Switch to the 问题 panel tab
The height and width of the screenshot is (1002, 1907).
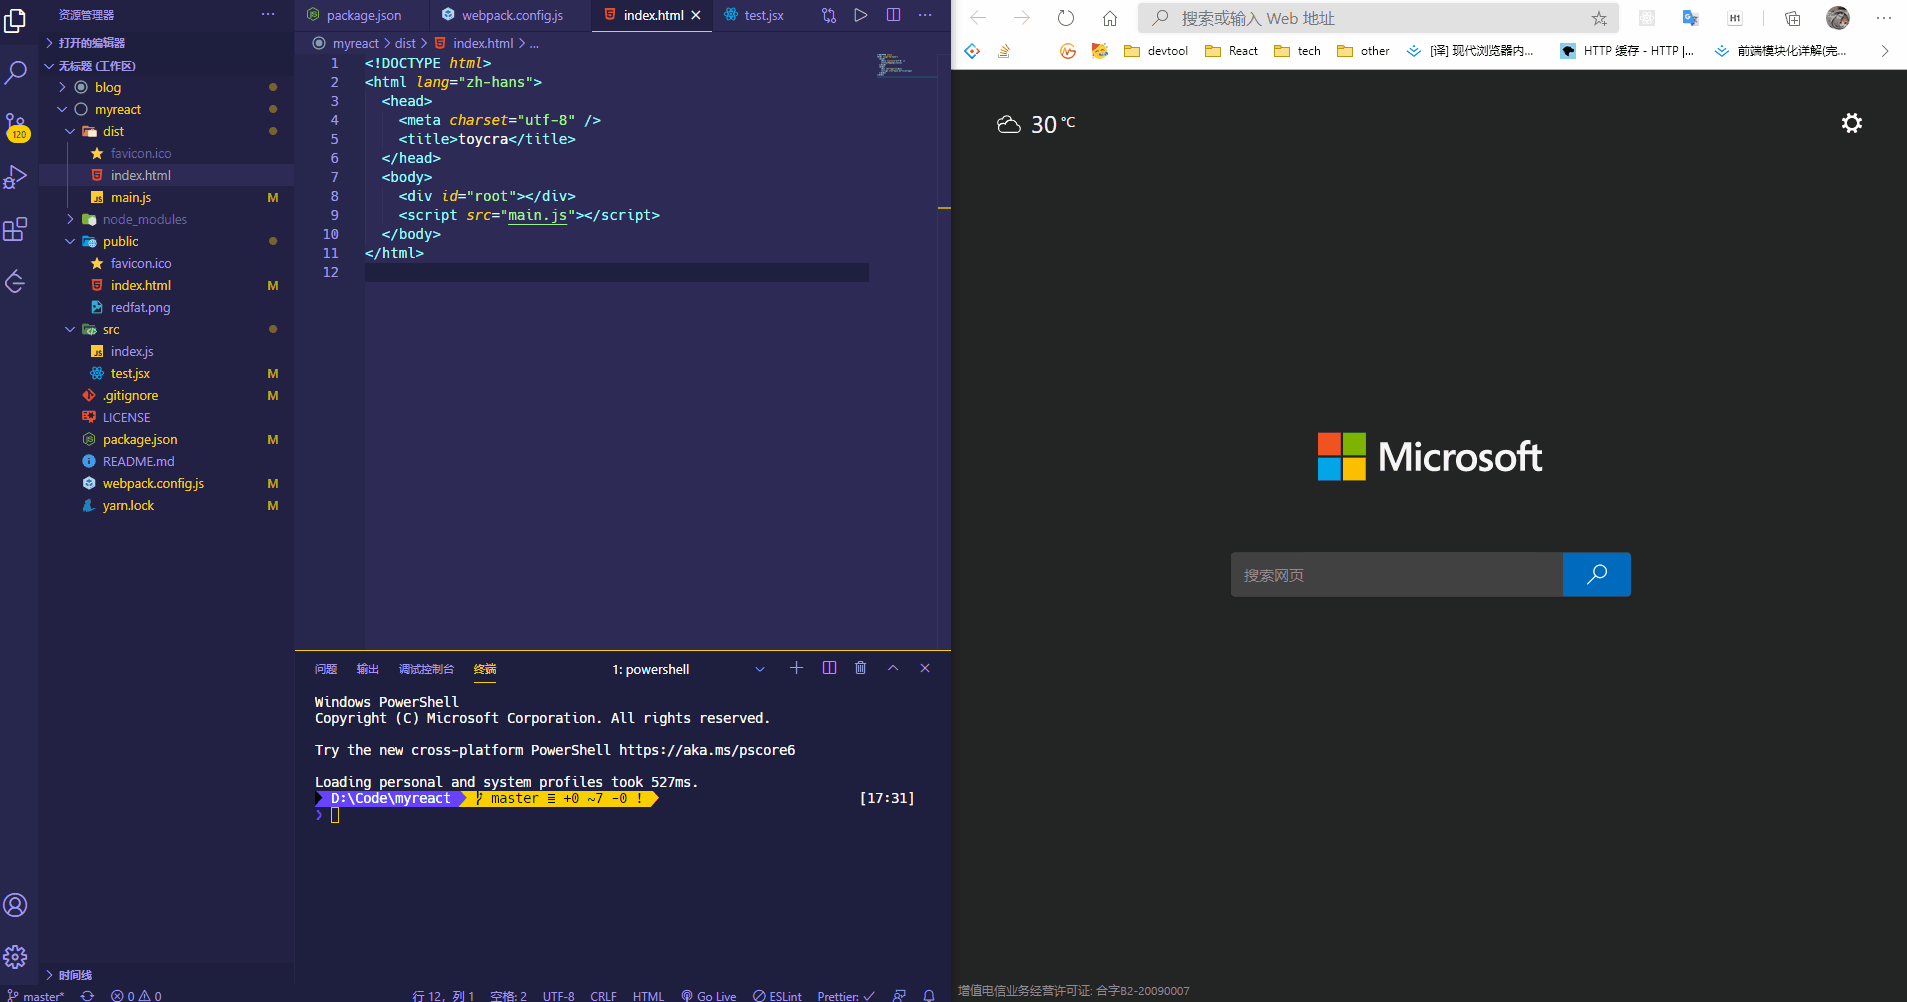coord(326,669)
